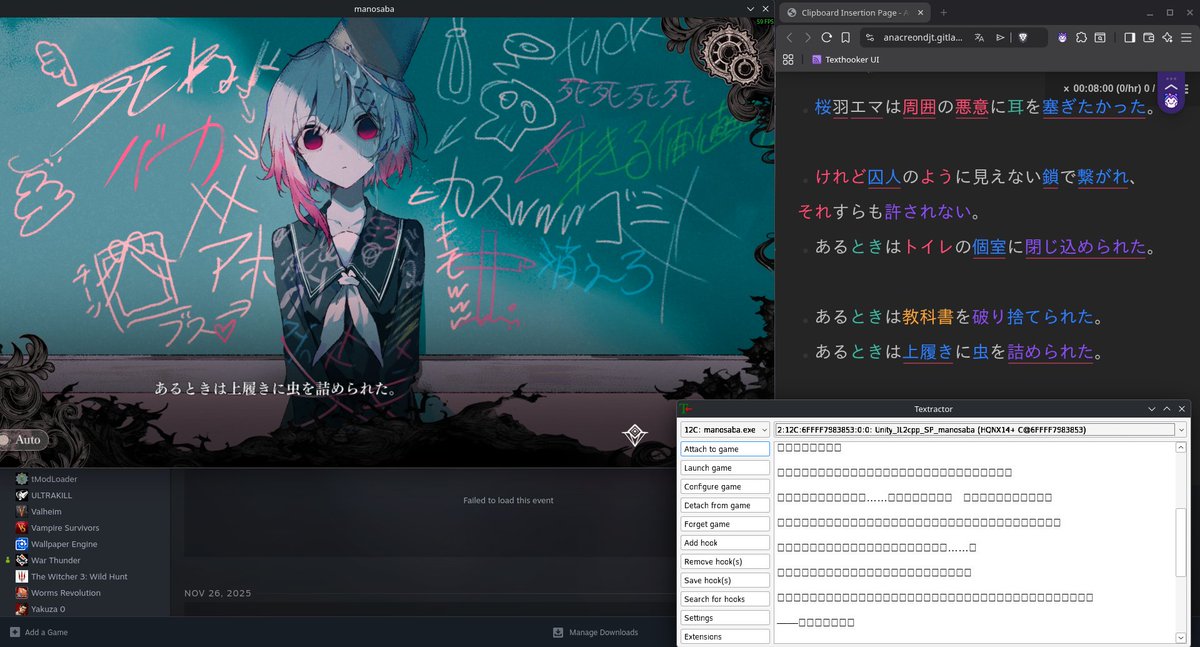This screenshot has width=1200, height=647.
Task: Open the Extensions puzzle-piece menu
Action: [x=1081, y=37]
